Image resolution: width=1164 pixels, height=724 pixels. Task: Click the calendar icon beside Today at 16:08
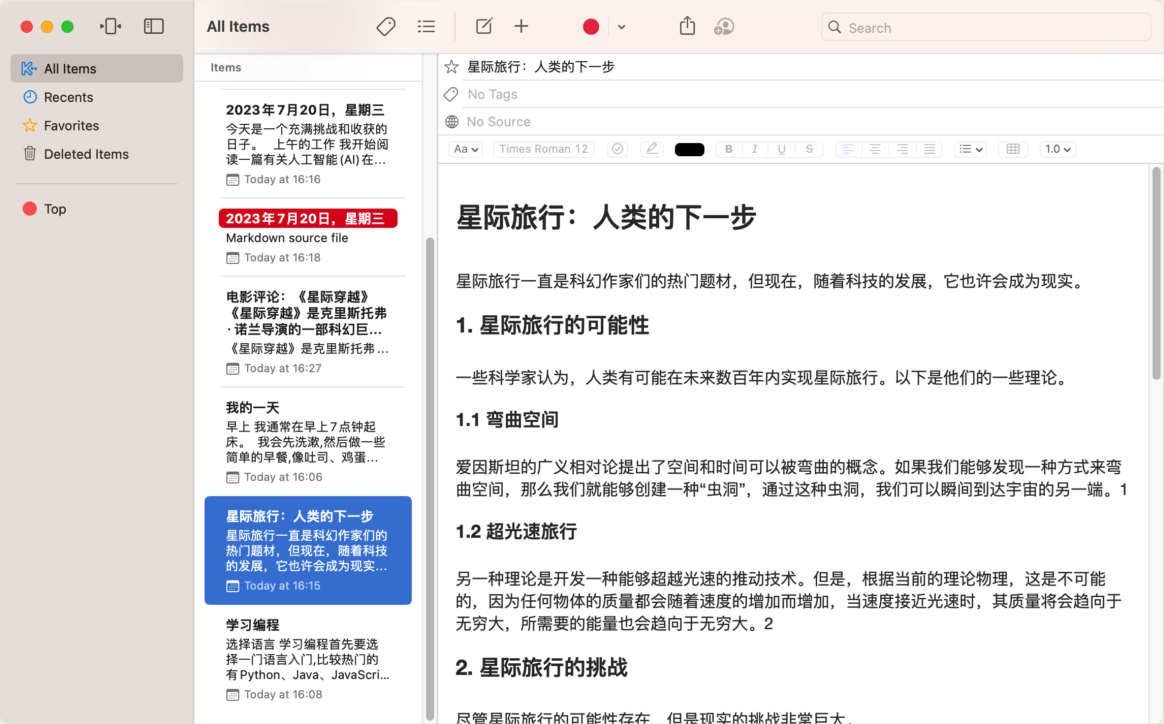(x=232, y=695)
